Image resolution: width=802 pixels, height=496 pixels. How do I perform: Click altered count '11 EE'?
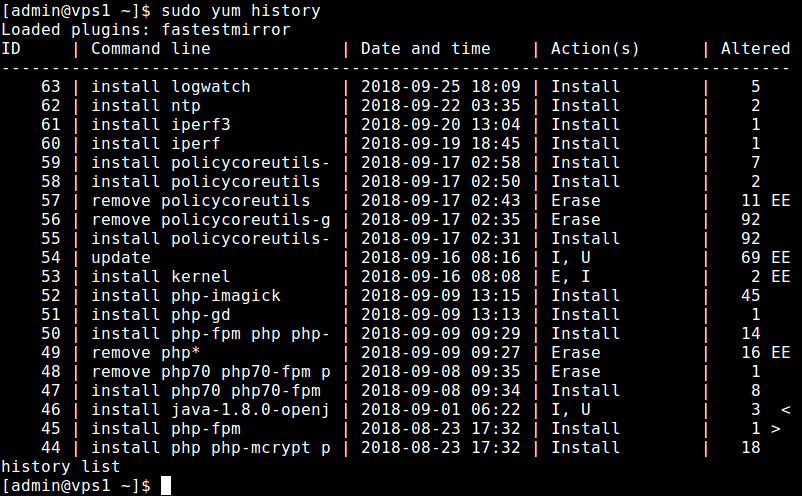point(766,200)
